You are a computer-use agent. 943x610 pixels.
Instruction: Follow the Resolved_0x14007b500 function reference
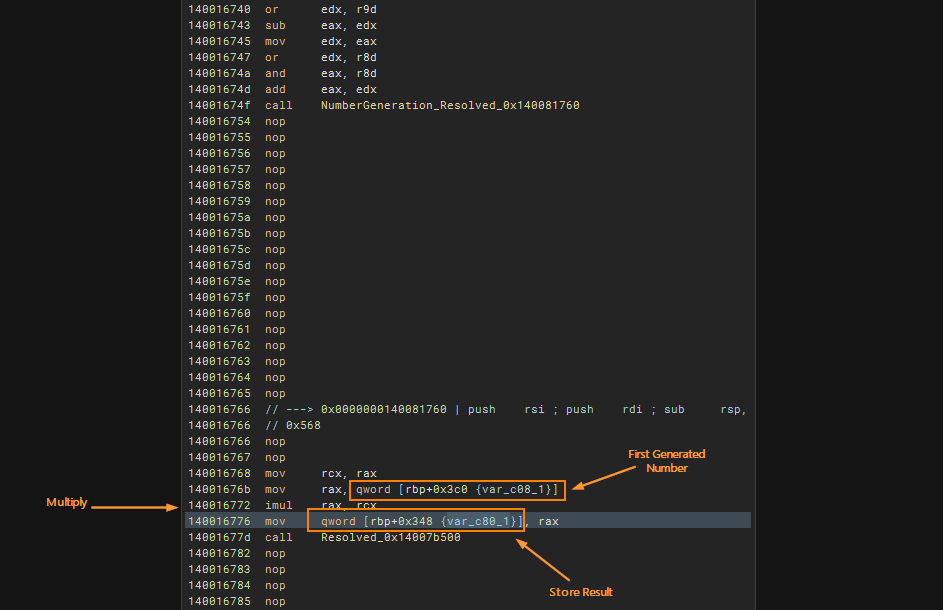tap(390, 537)
